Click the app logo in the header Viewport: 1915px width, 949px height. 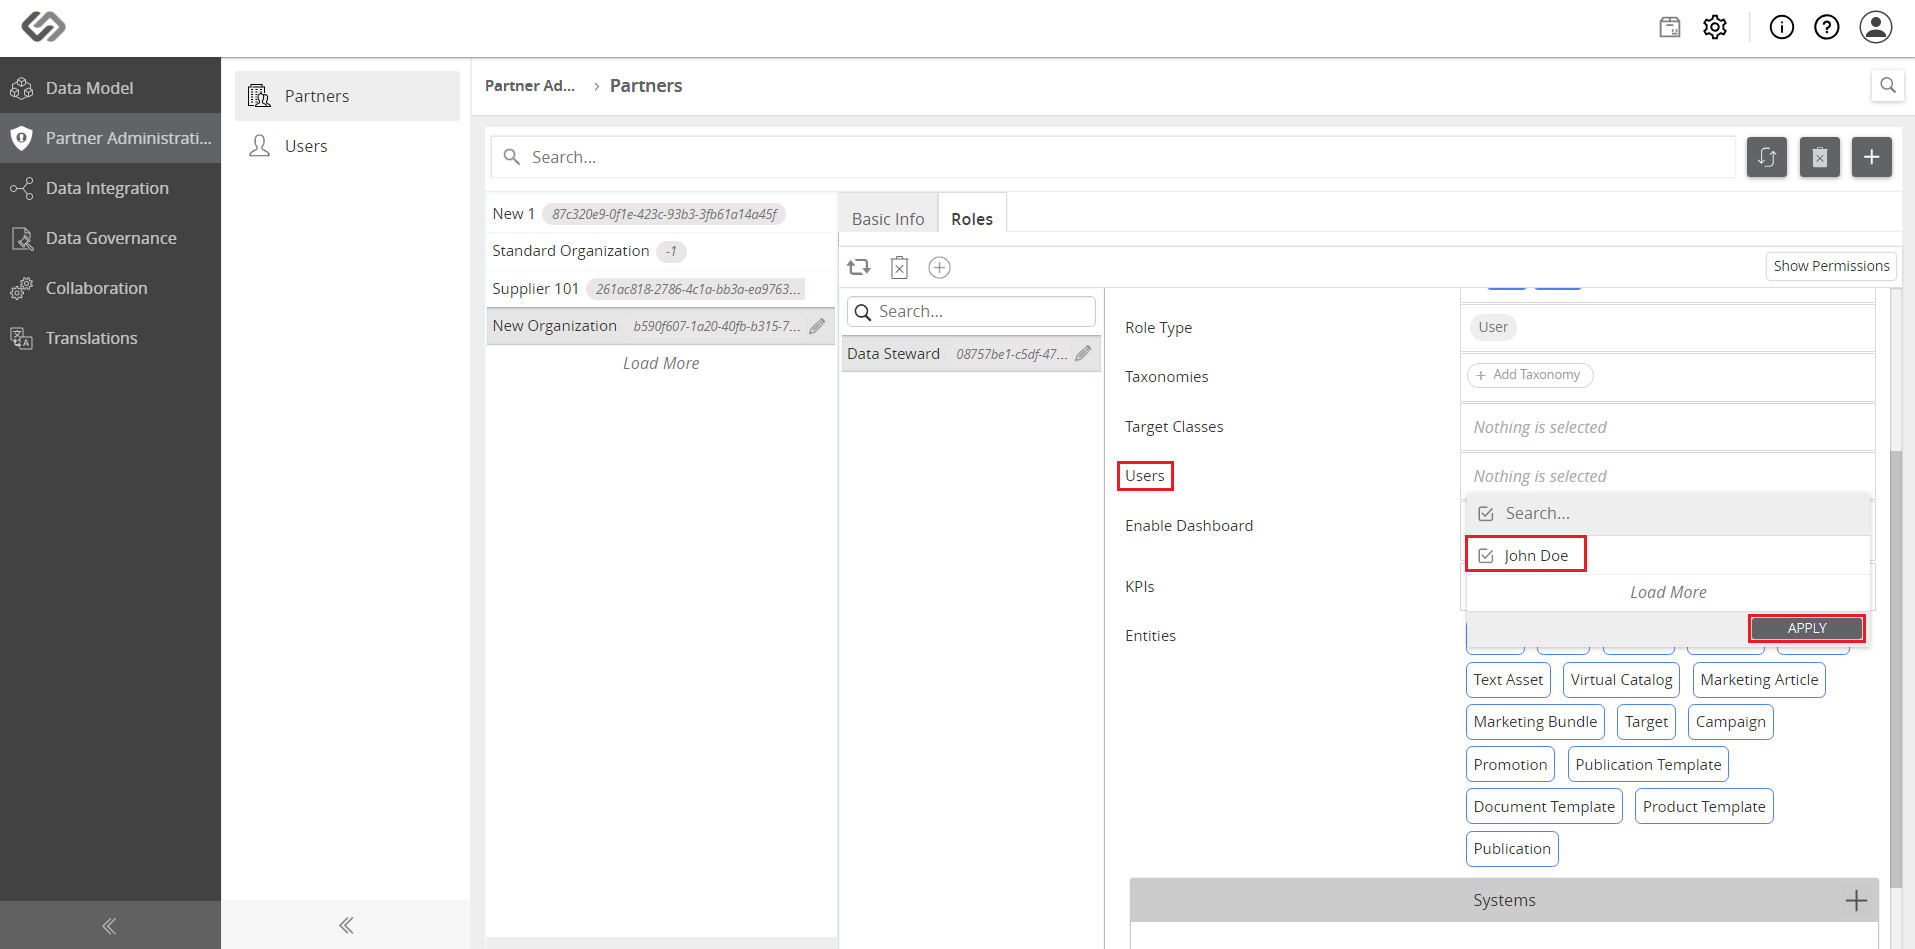tap(43, 26)
